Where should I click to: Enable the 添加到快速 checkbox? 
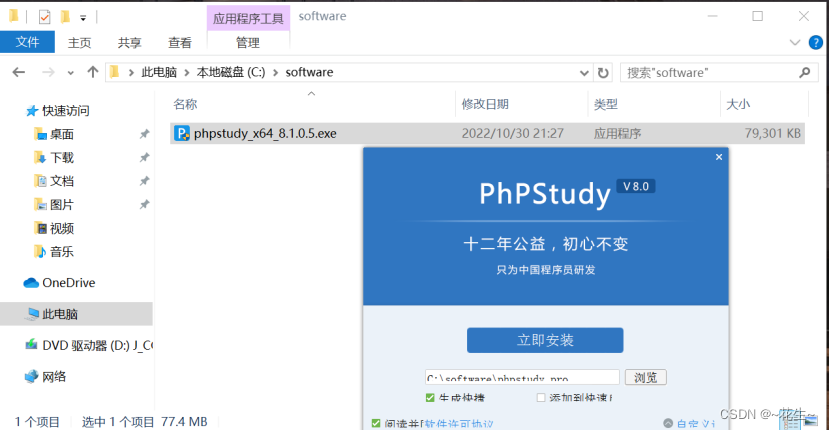pyautogui.click(x=540, y=398)
